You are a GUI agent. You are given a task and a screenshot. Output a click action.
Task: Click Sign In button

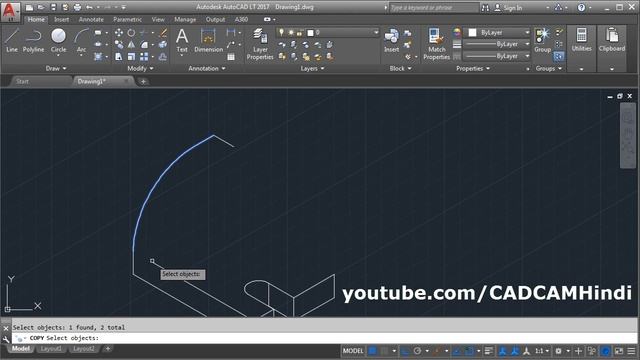508,8
